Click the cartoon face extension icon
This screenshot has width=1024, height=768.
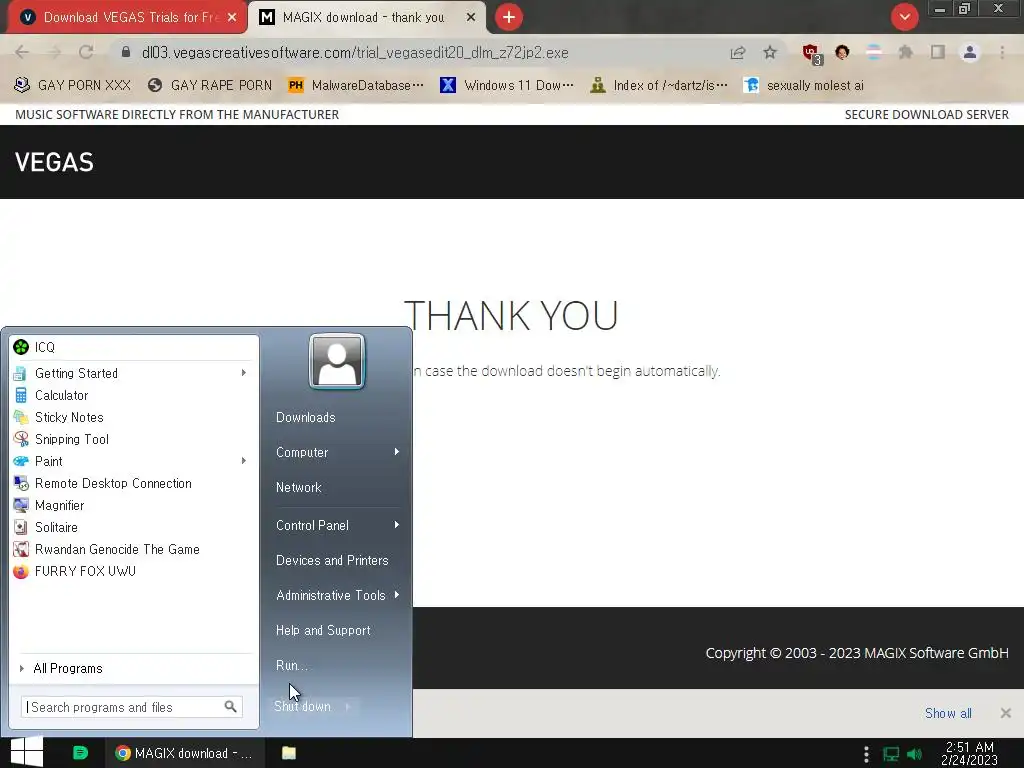[842, 52]
